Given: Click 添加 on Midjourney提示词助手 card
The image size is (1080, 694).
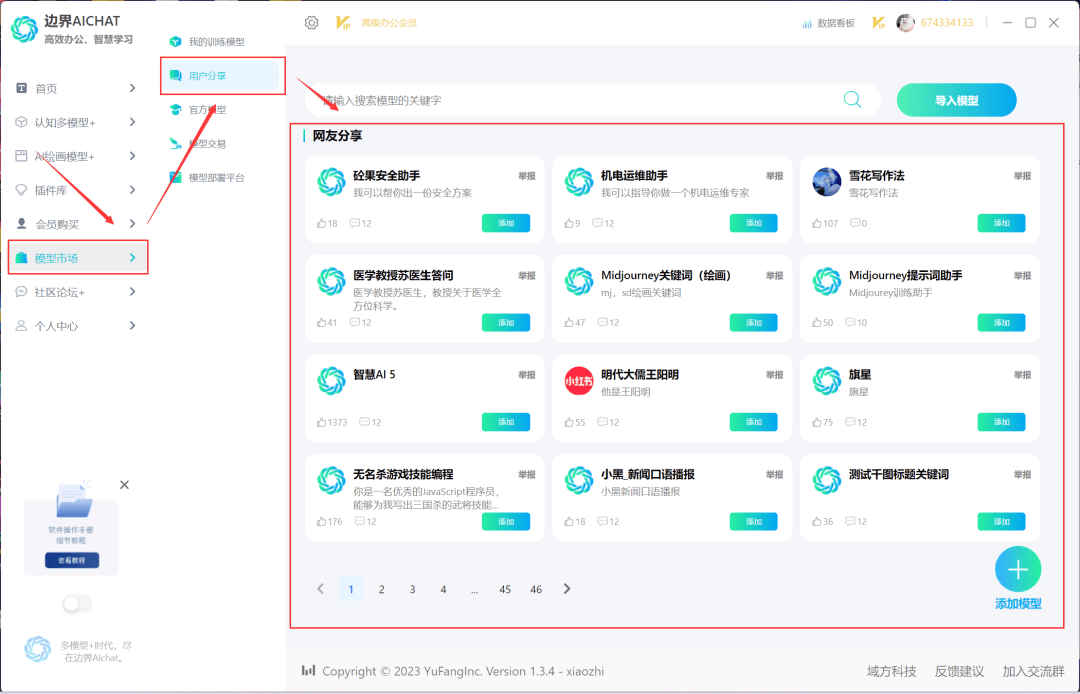Looking at the screenshot, I should point(1001,322).
